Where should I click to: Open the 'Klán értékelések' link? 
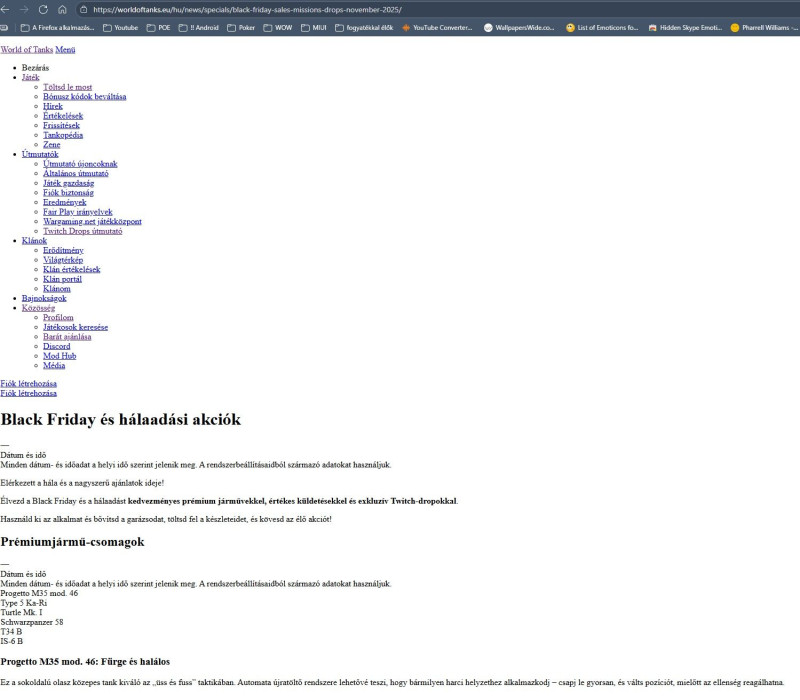click(71, 269)
